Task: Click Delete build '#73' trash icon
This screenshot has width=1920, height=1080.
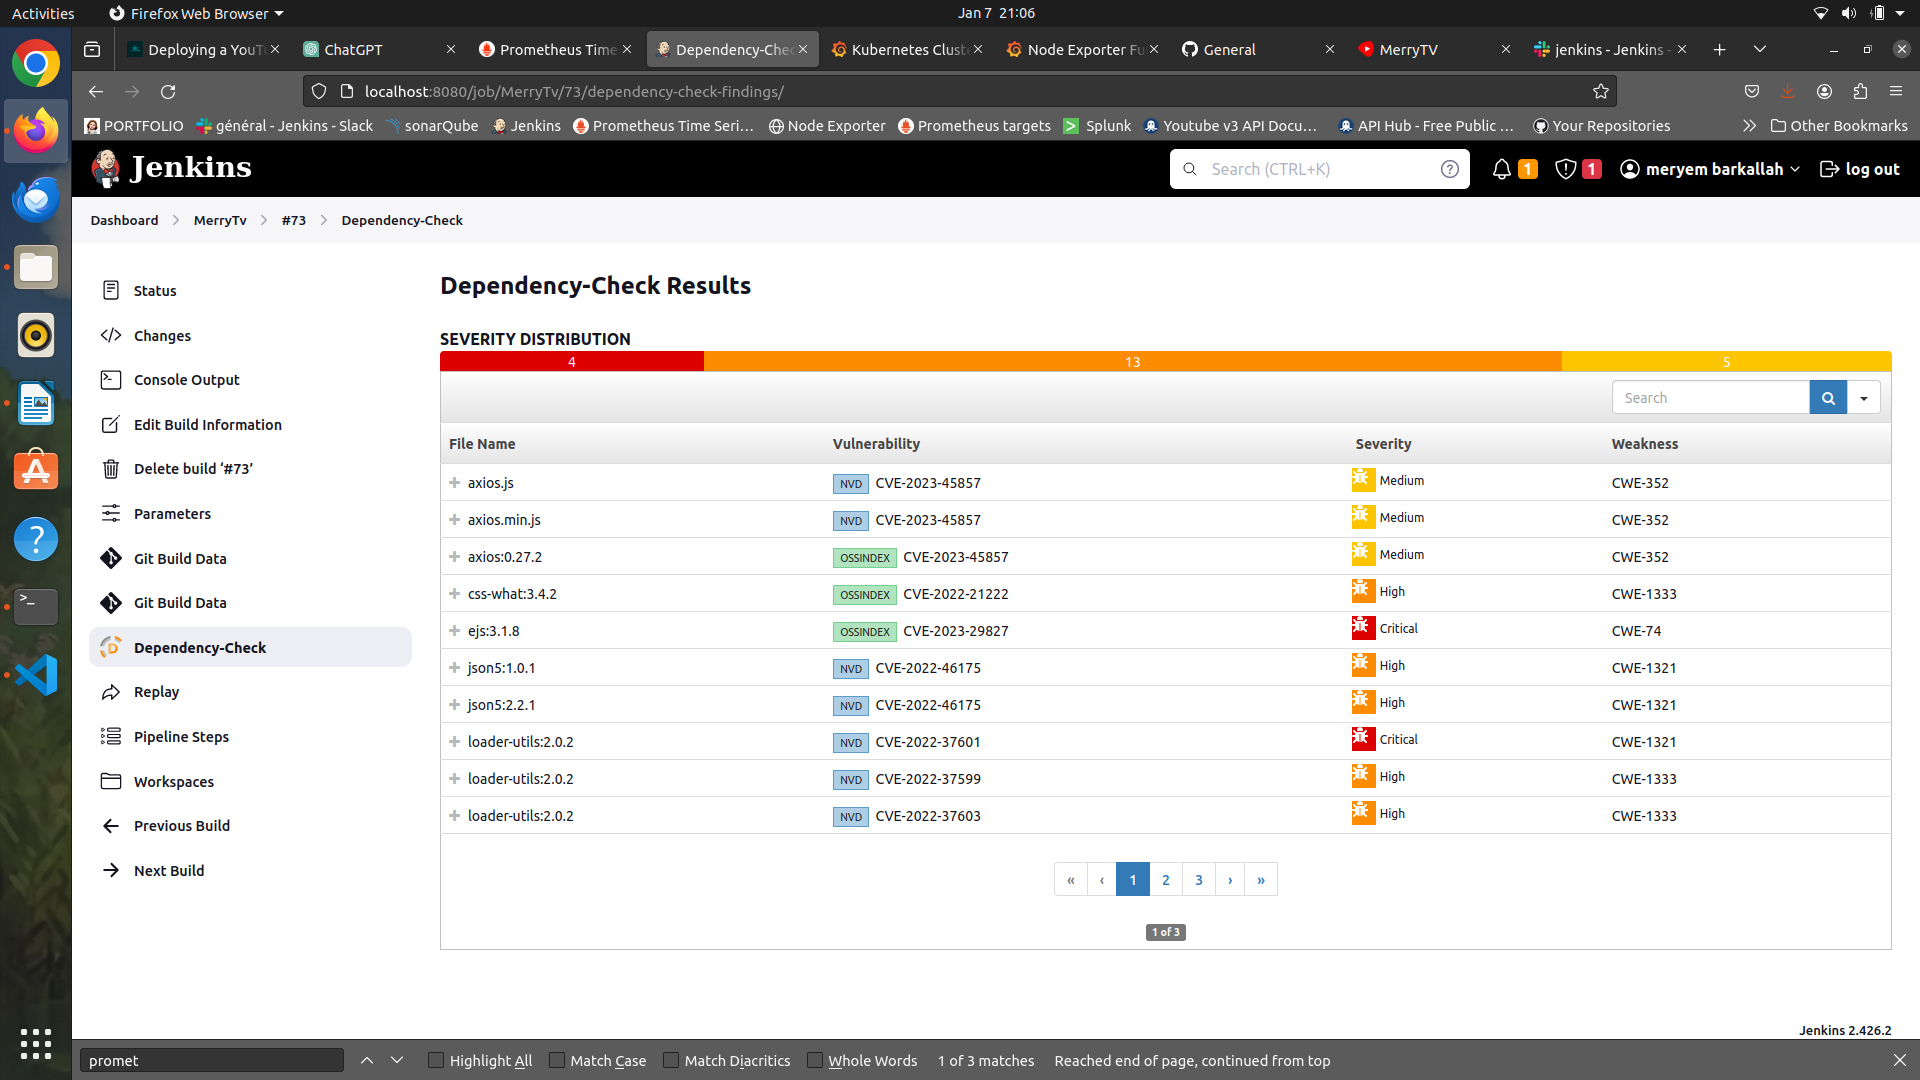Action: point(111,469)
